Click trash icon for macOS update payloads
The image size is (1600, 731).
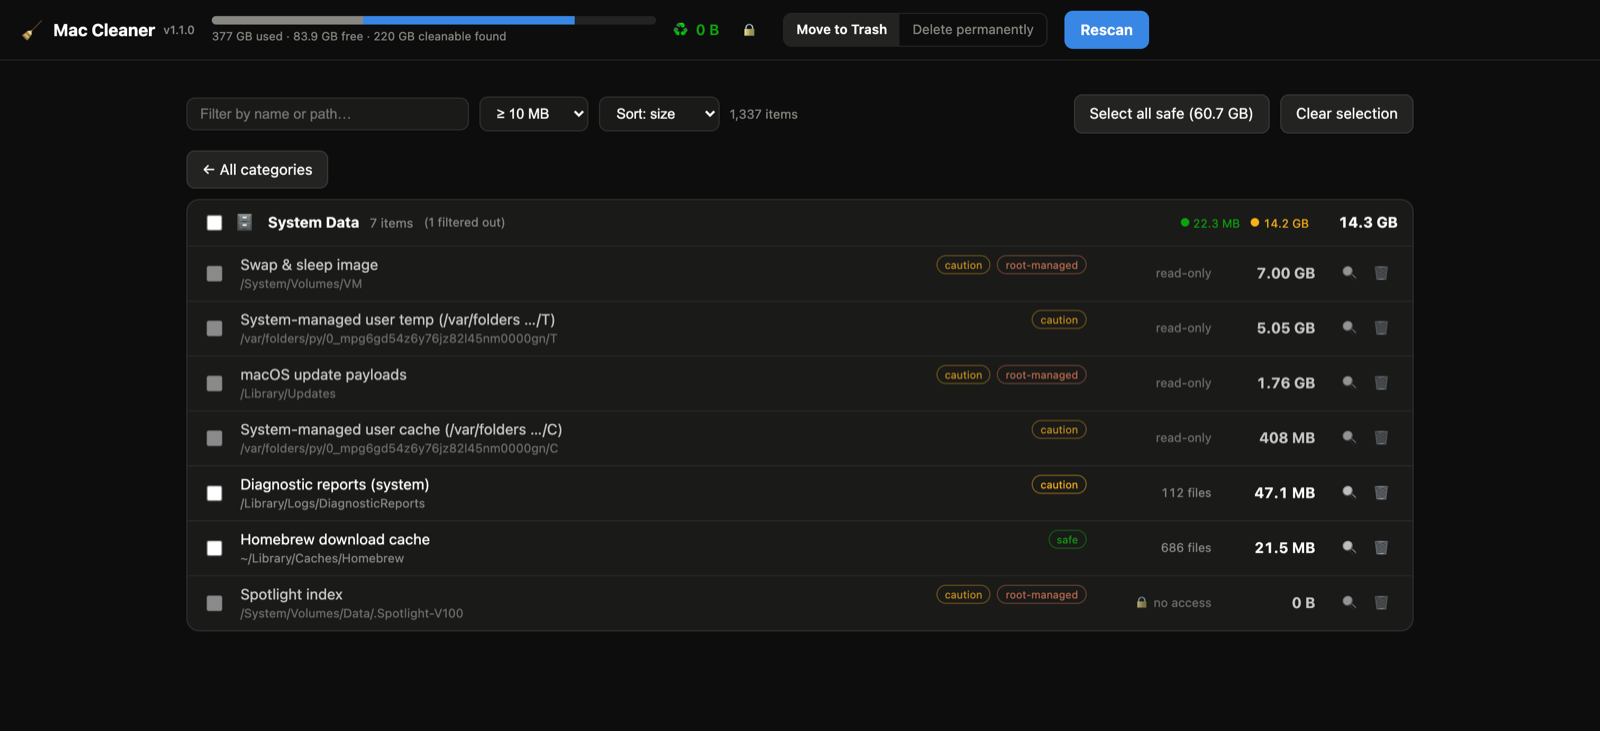pos(1381,383)
